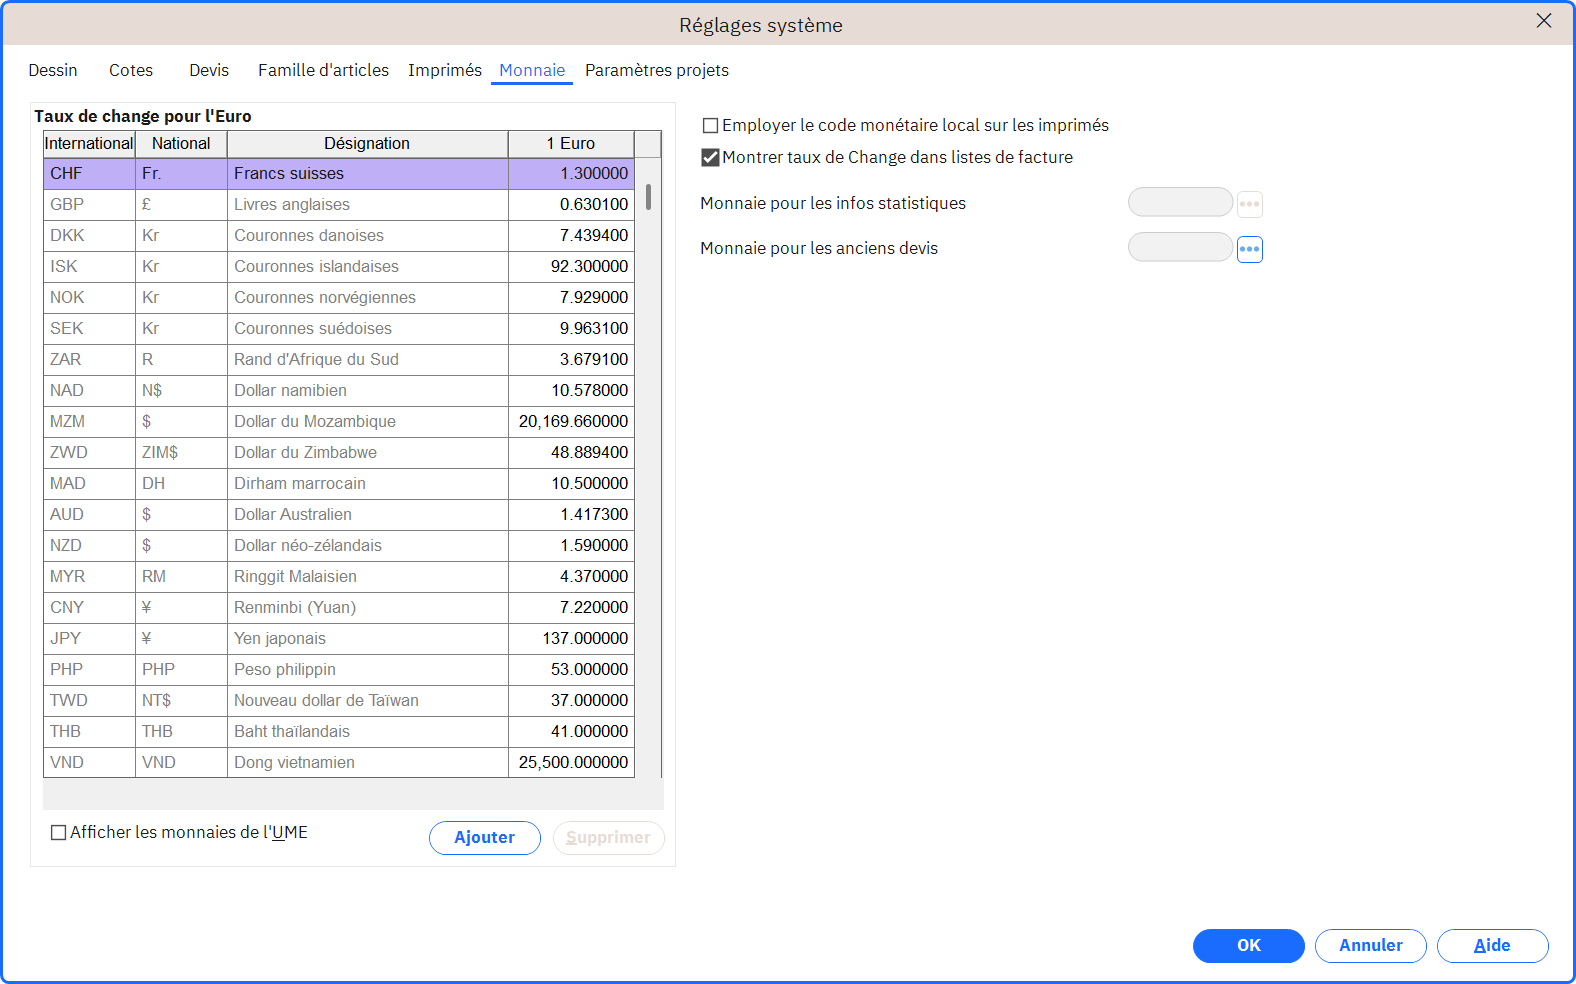This screenshot has height=984, width=1576.
Task: Select the SEK row code
Action: [x=89, y=329]
